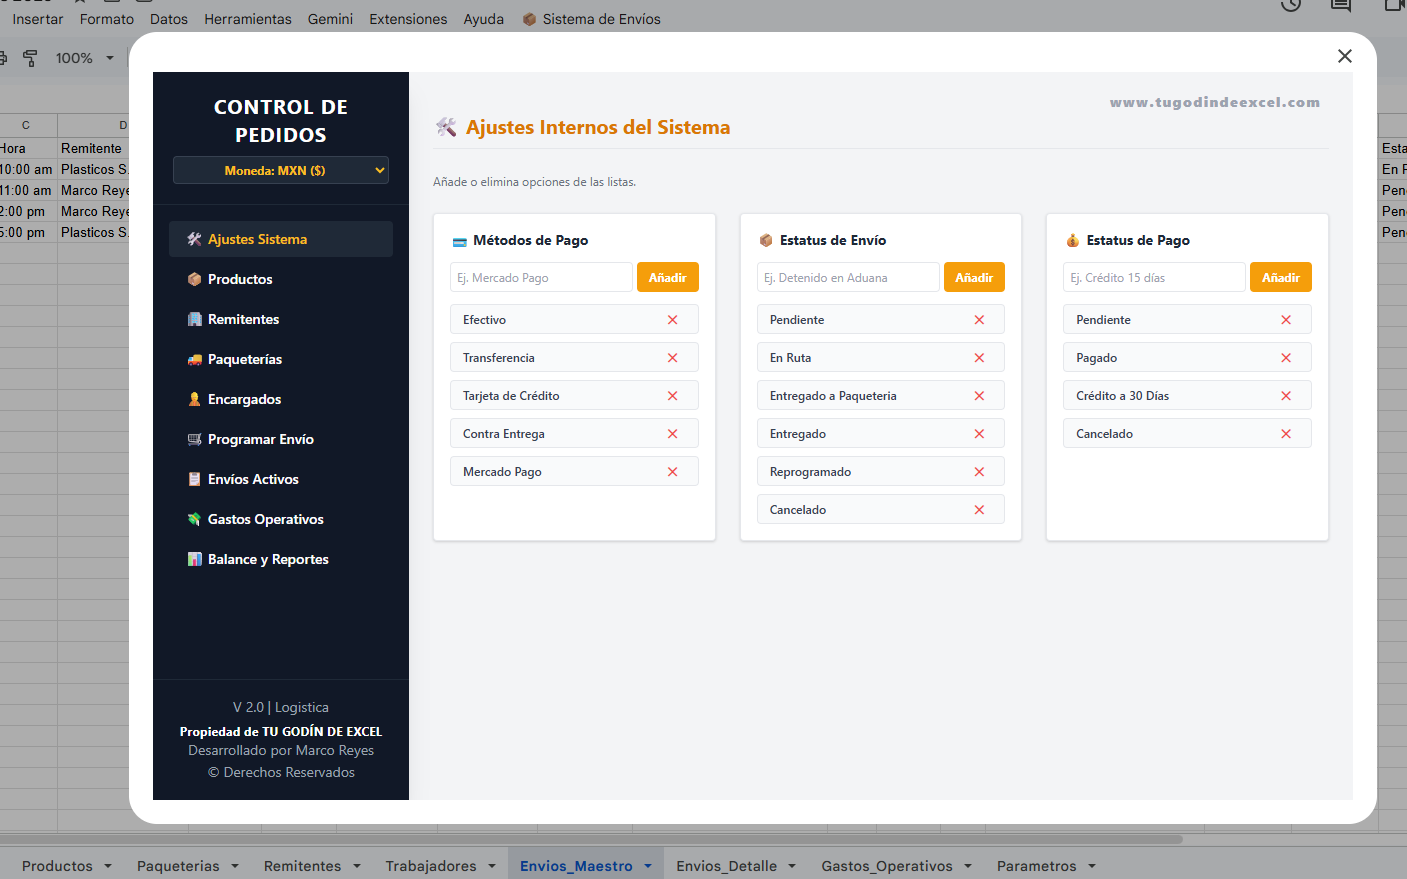The width and height of the screenshot is (1407, 879).
Task: Delete Crédito a 30 Días status
Action: click(1286, 396)
